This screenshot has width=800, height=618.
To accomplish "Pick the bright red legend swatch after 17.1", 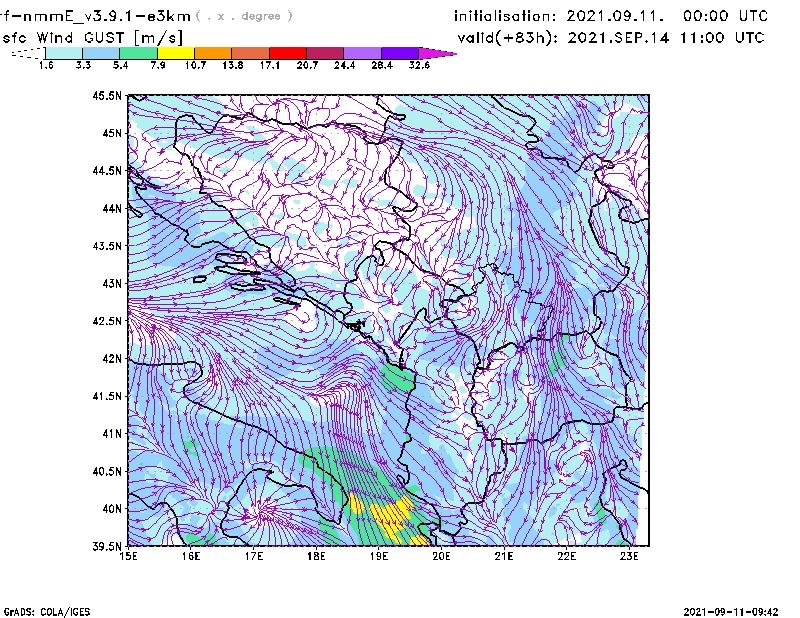I will [x=288, y=53].
